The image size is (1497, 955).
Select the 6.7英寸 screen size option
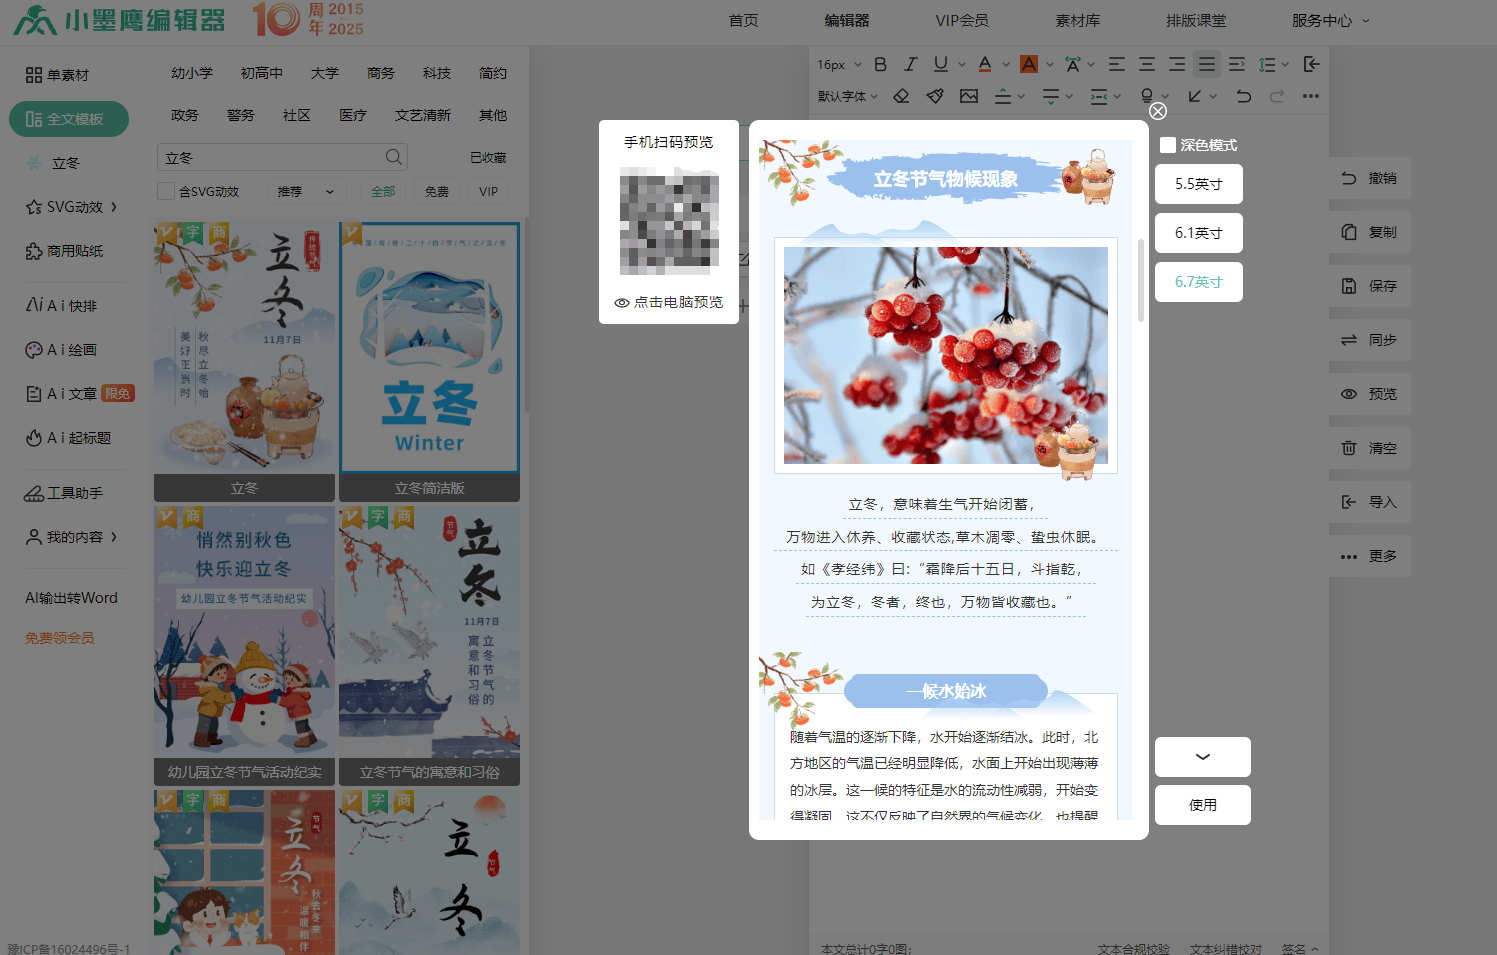click(x=1198, y=282)
